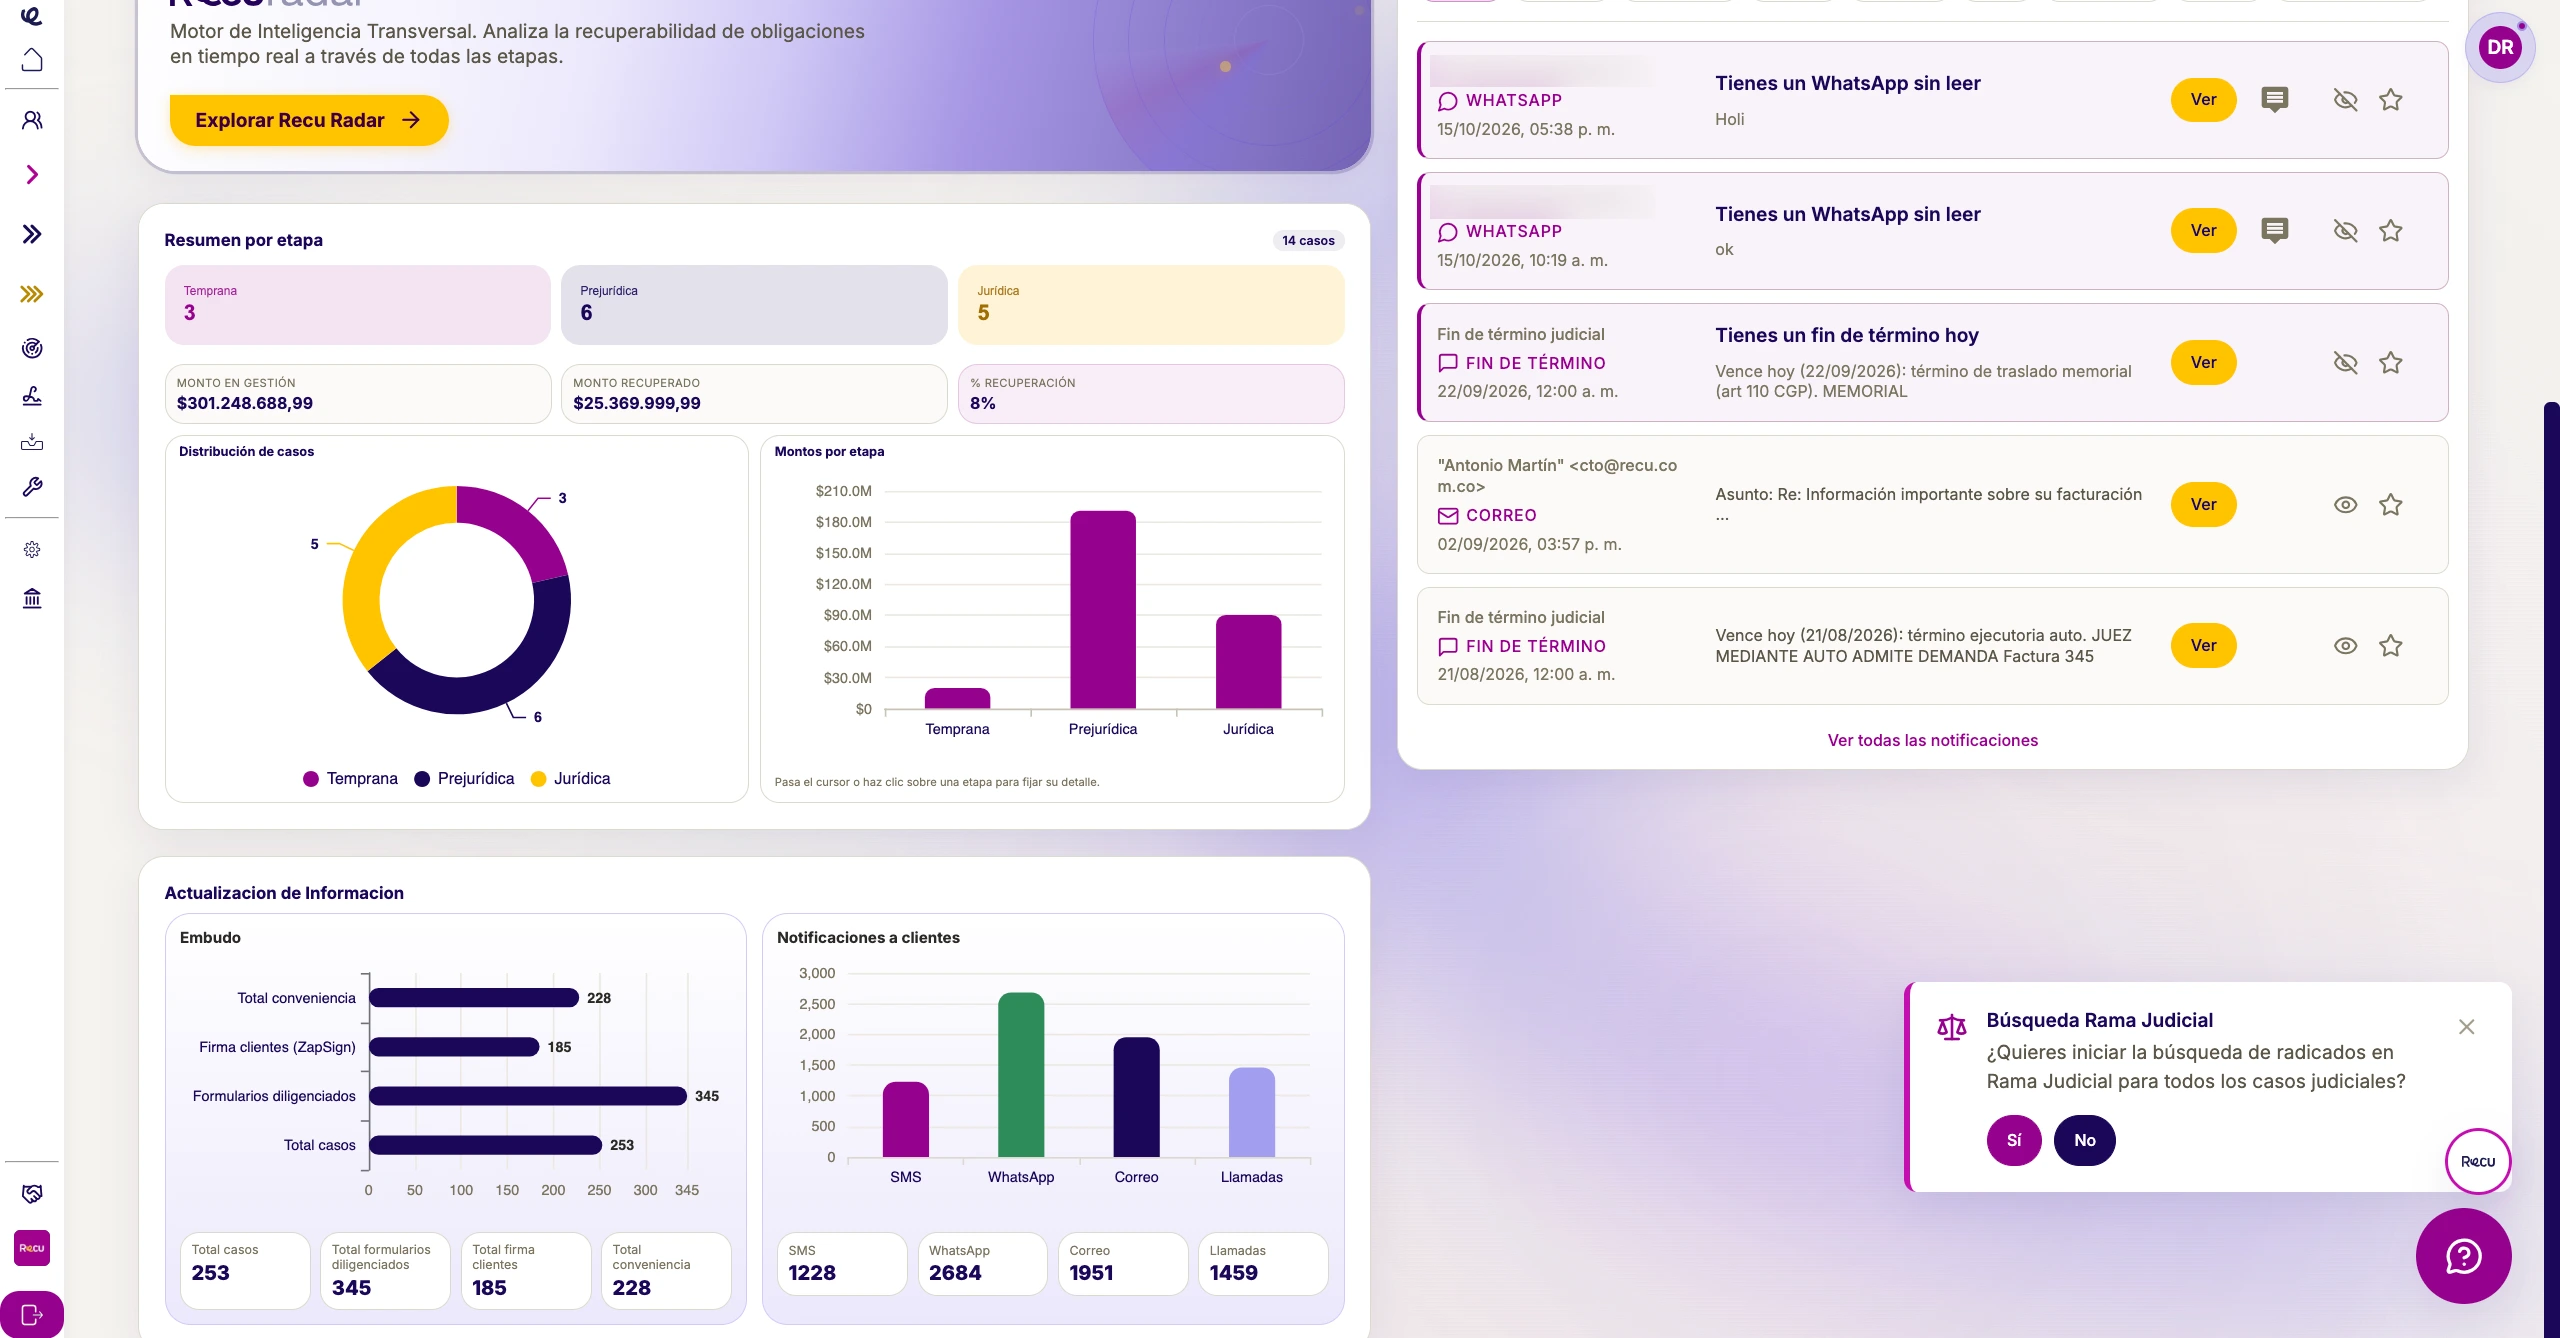Viewport: 2560px width, 1338px height.
Task: Select the Prejurídica stage card
Action: point(754,304)
